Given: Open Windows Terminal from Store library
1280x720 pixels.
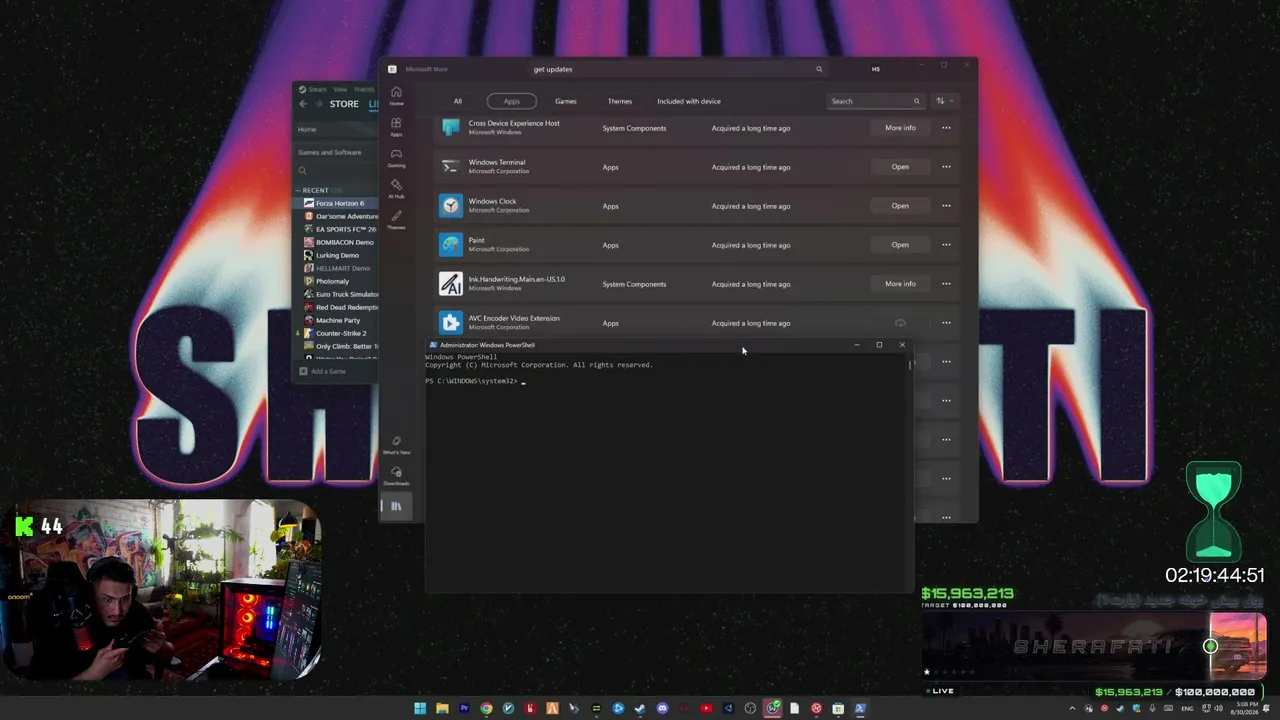Looking at the screenshot, I should coord(900,167).
